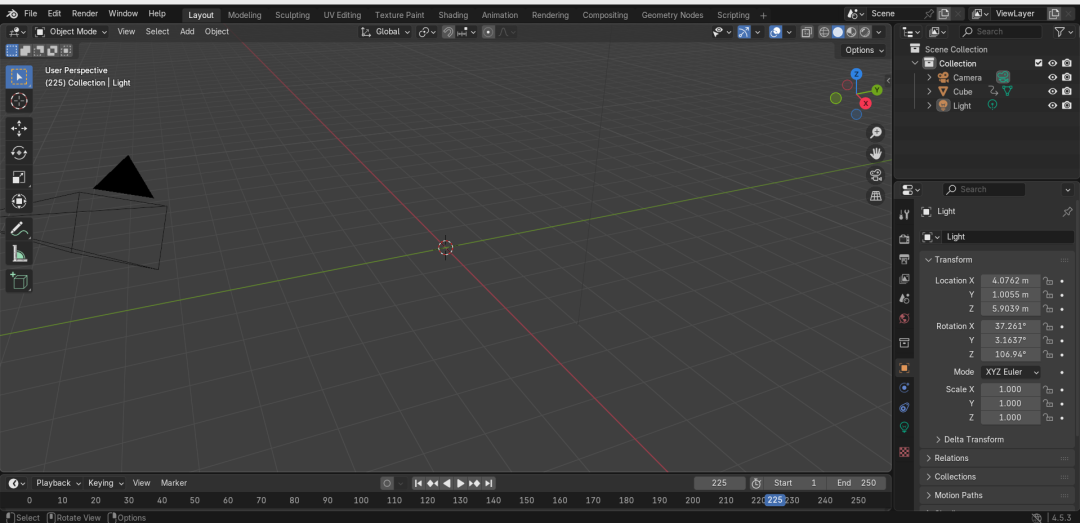
Task: Expand the Cube item in outliner
Action: (928, 91)
